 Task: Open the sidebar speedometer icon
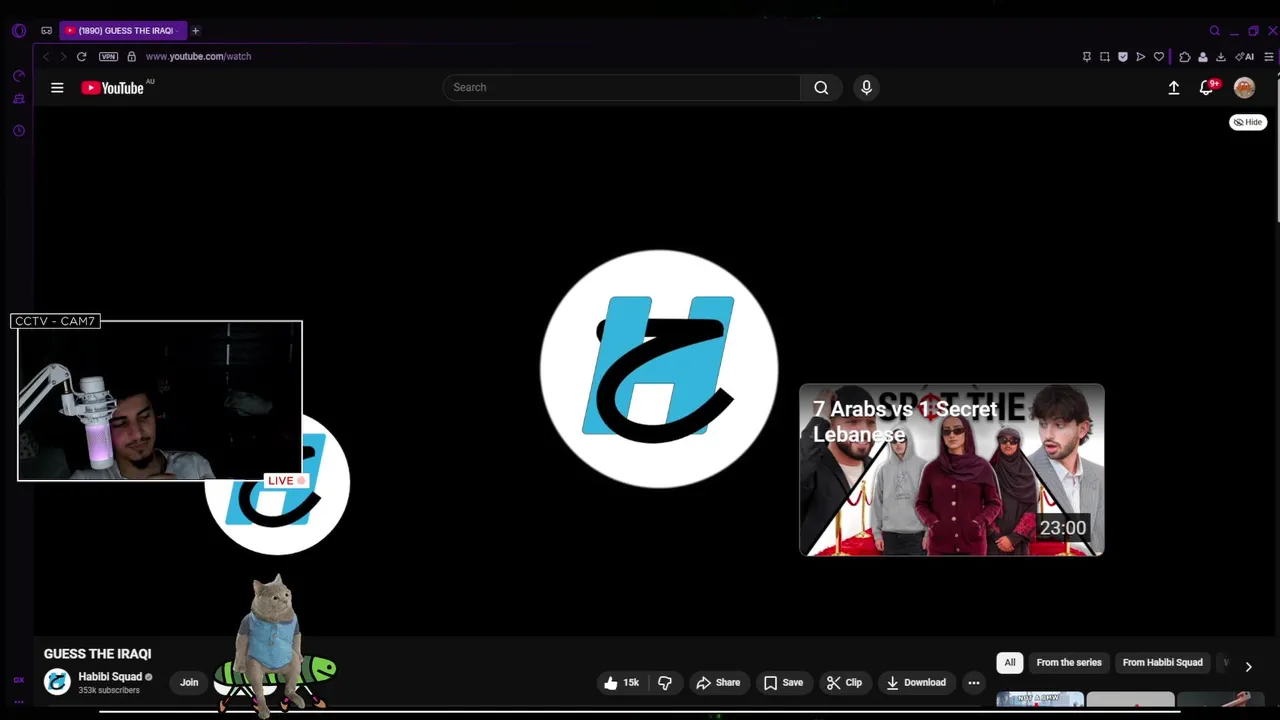pos(18,76)
